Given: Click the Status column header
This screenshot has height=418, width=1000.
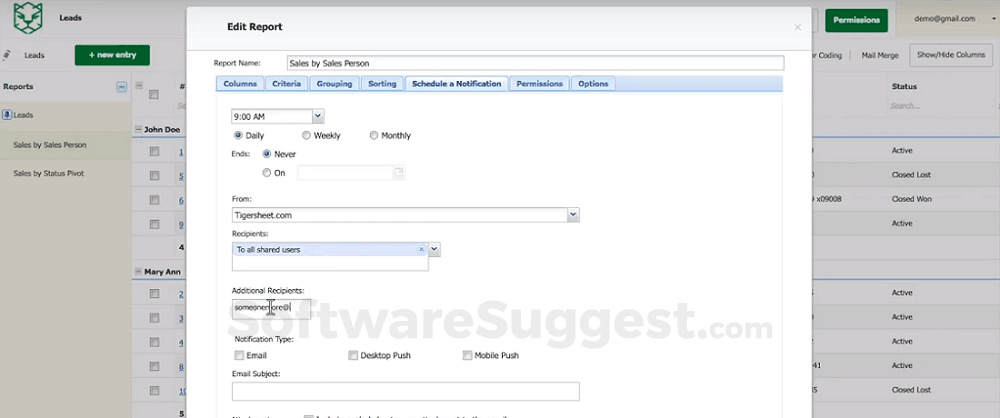Looking at the screenshot, I should [904, 86].
